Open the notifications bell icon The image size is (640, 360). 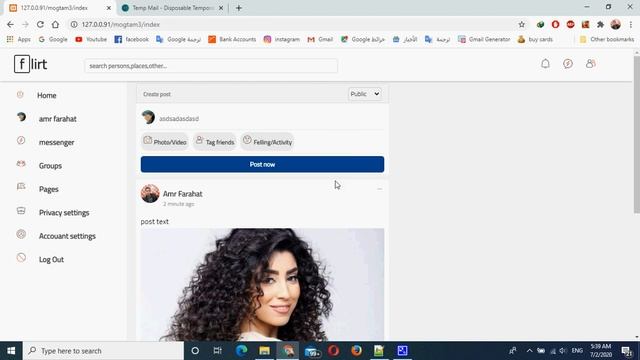[545, 64]
